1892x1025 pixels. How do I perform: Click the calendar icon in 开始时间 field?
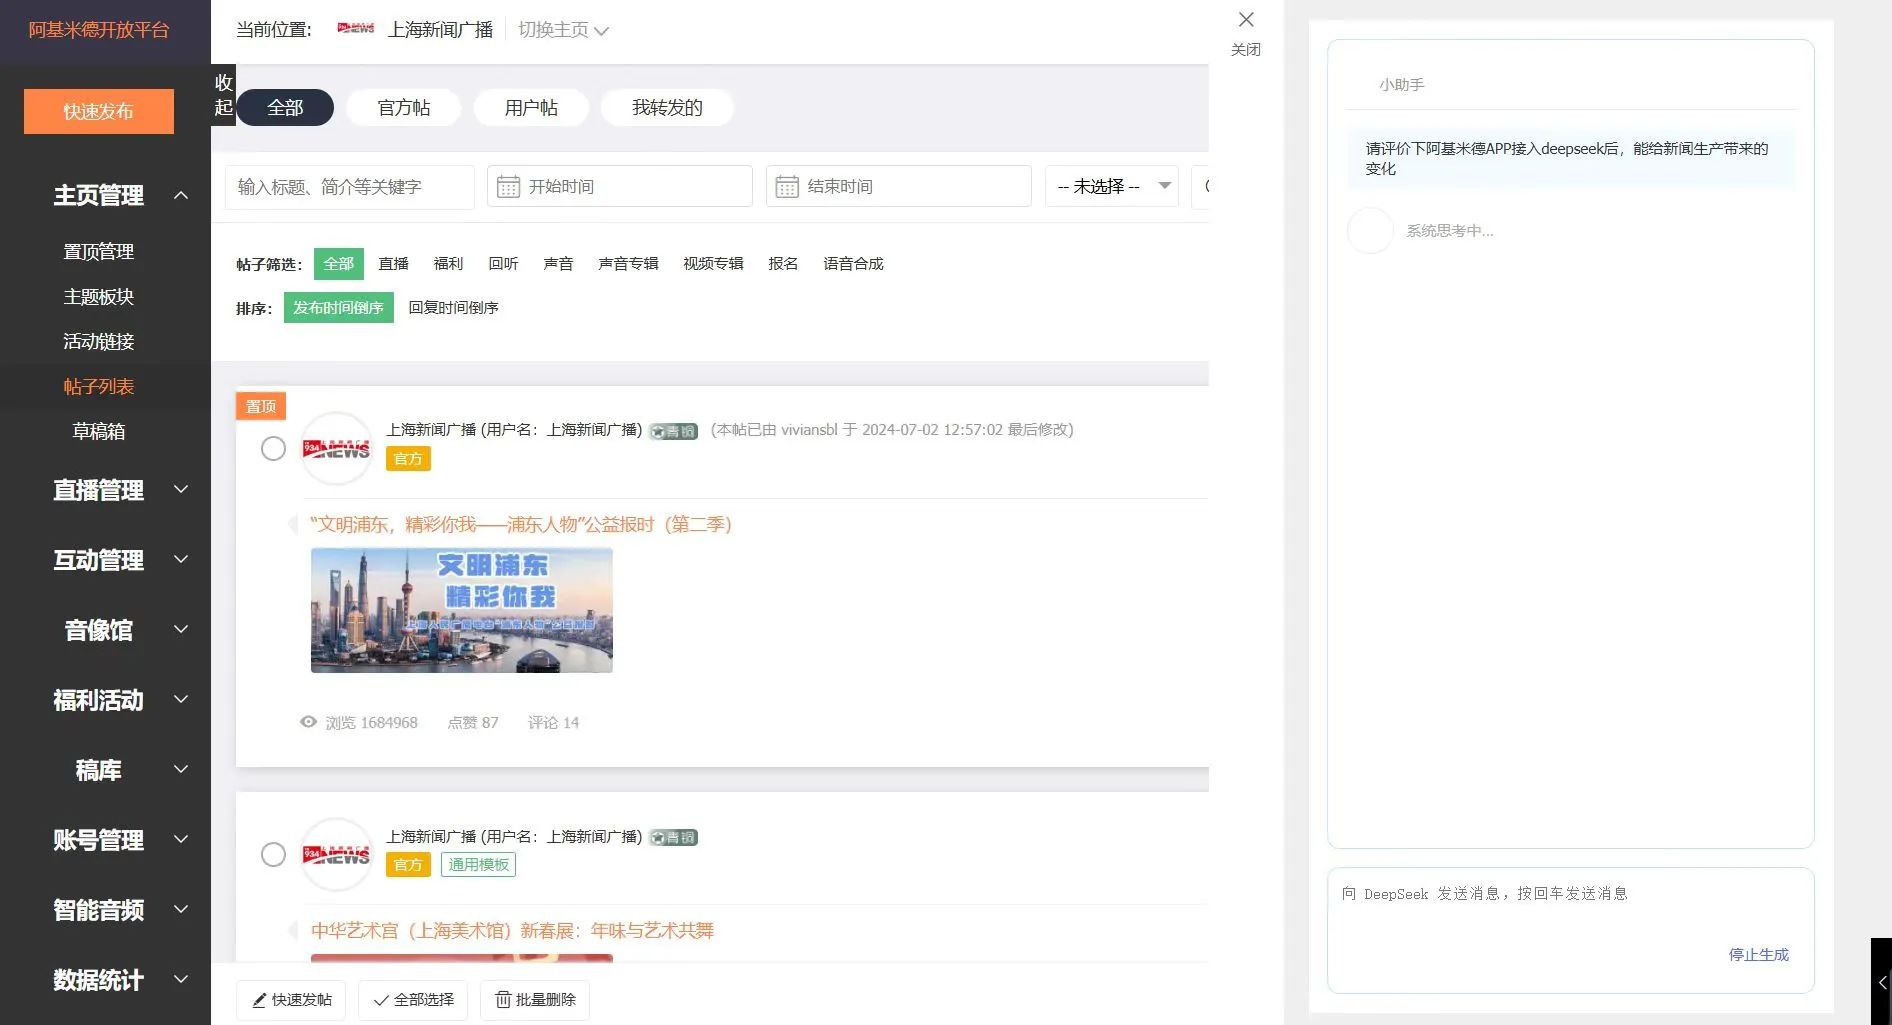(x=508, y=187)
